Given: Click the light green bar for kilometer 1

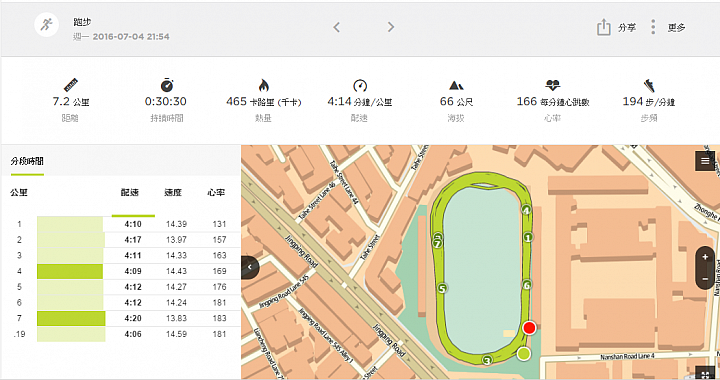Looking at the screenshot, I should point(70,224).
